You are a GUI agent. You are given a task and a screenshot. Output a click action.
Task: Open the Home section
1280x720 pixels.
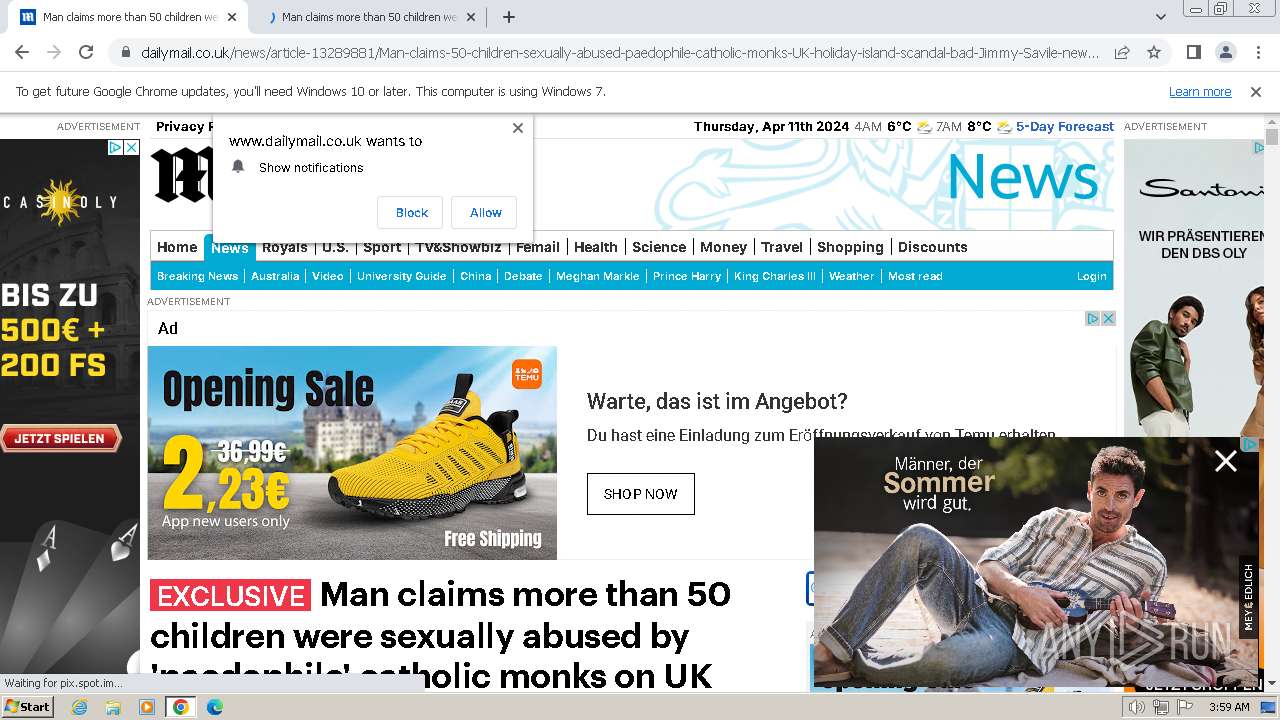click(x=177, y=247)
